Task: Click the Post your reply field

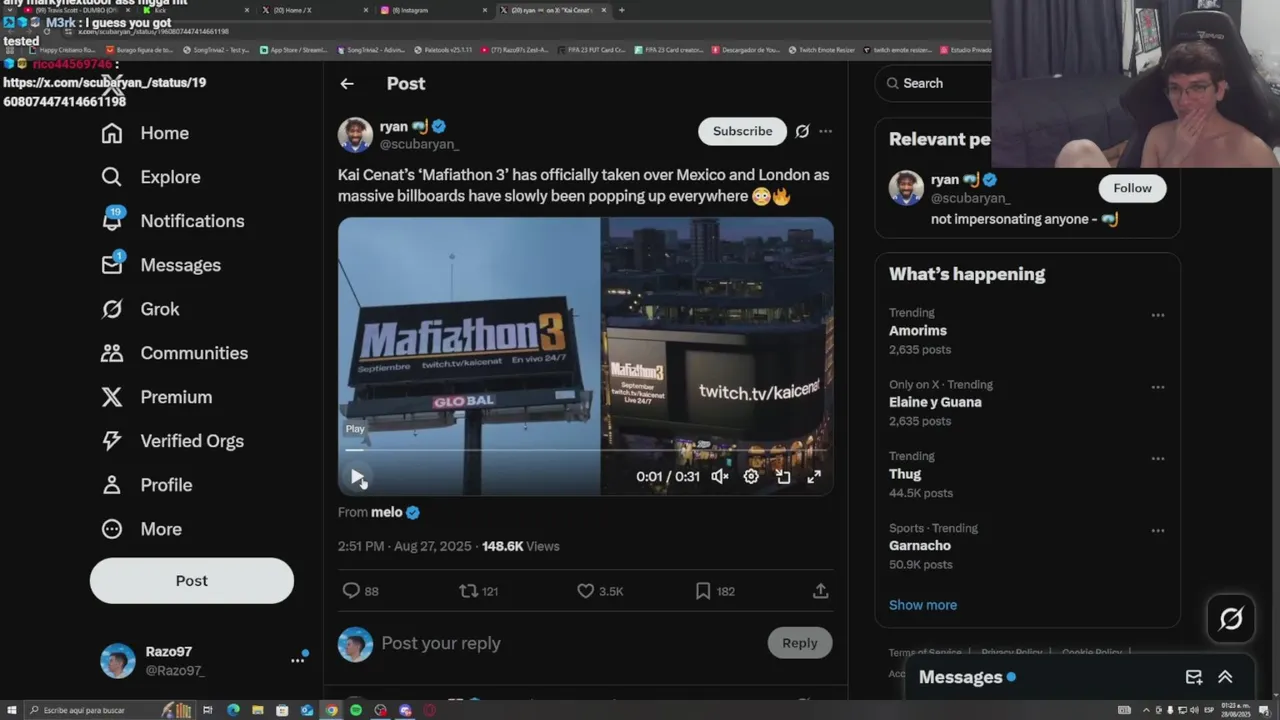Action: click(x=568, y=643)
